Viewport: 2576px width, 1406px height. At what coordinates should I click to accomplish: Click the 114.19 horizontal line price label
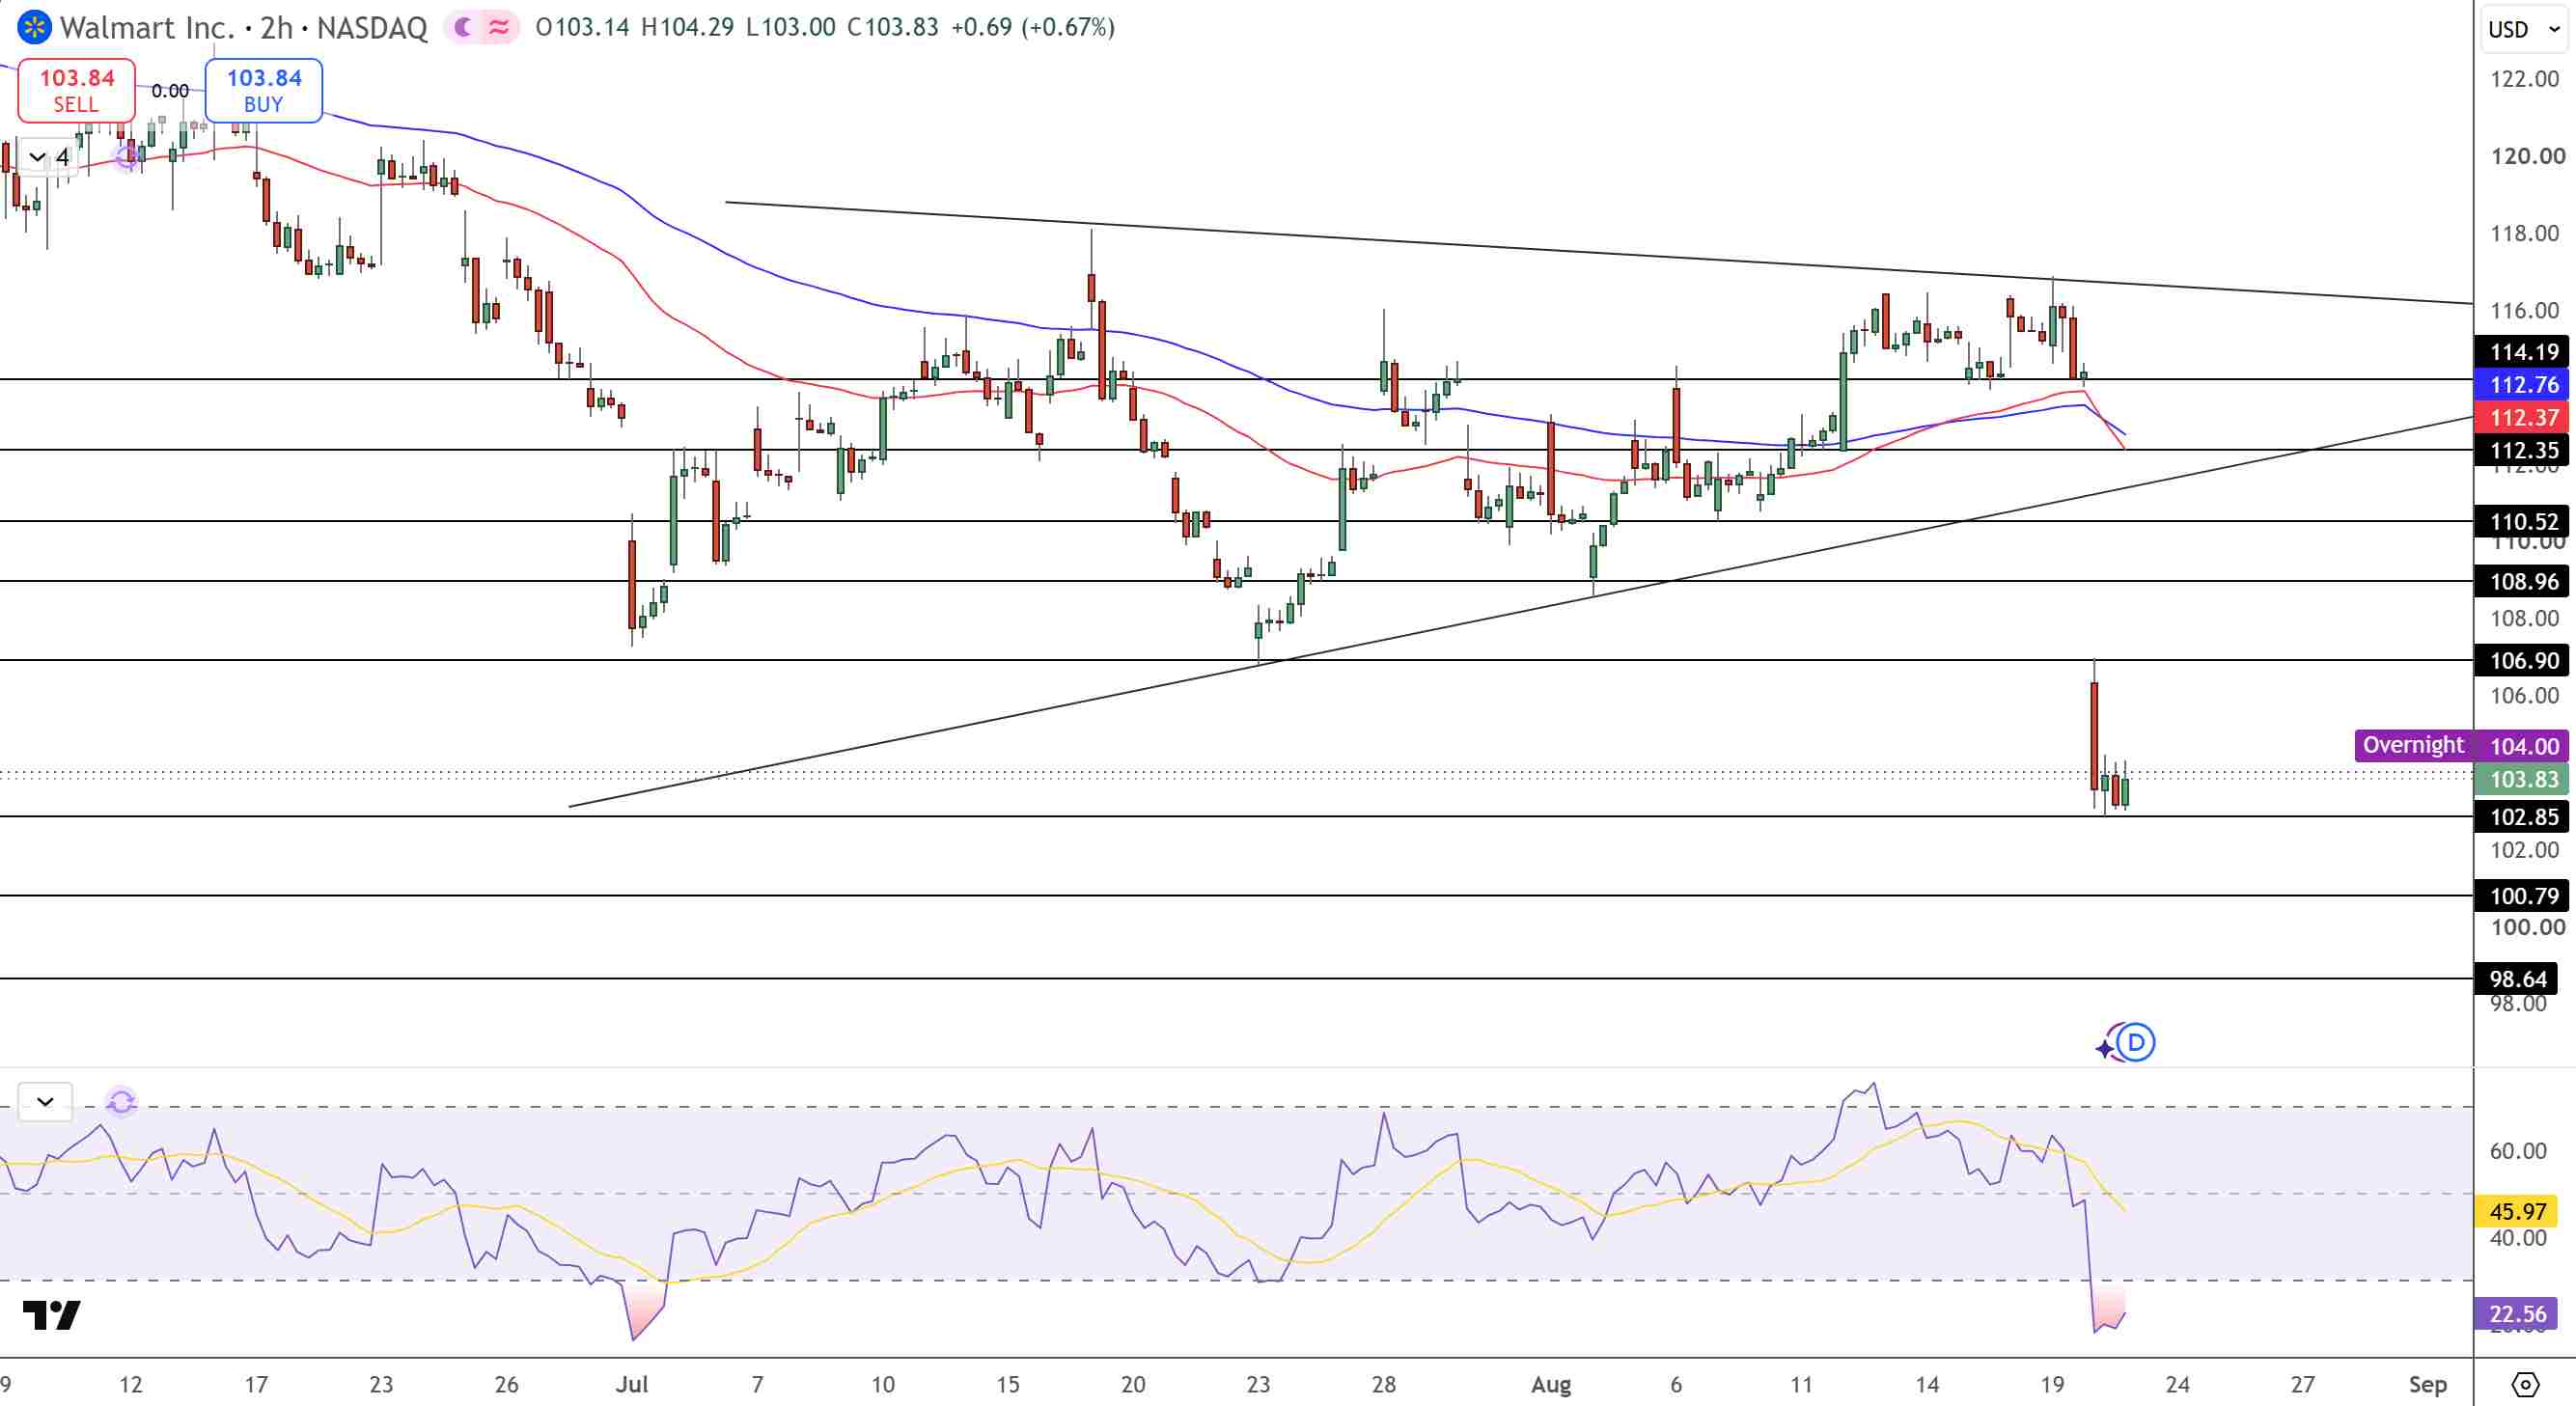(x=2521, y=351)
